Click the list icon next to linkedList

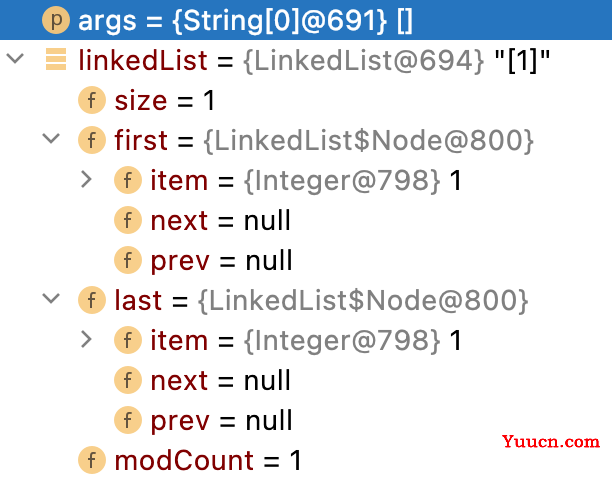click(x=56, y=59)
